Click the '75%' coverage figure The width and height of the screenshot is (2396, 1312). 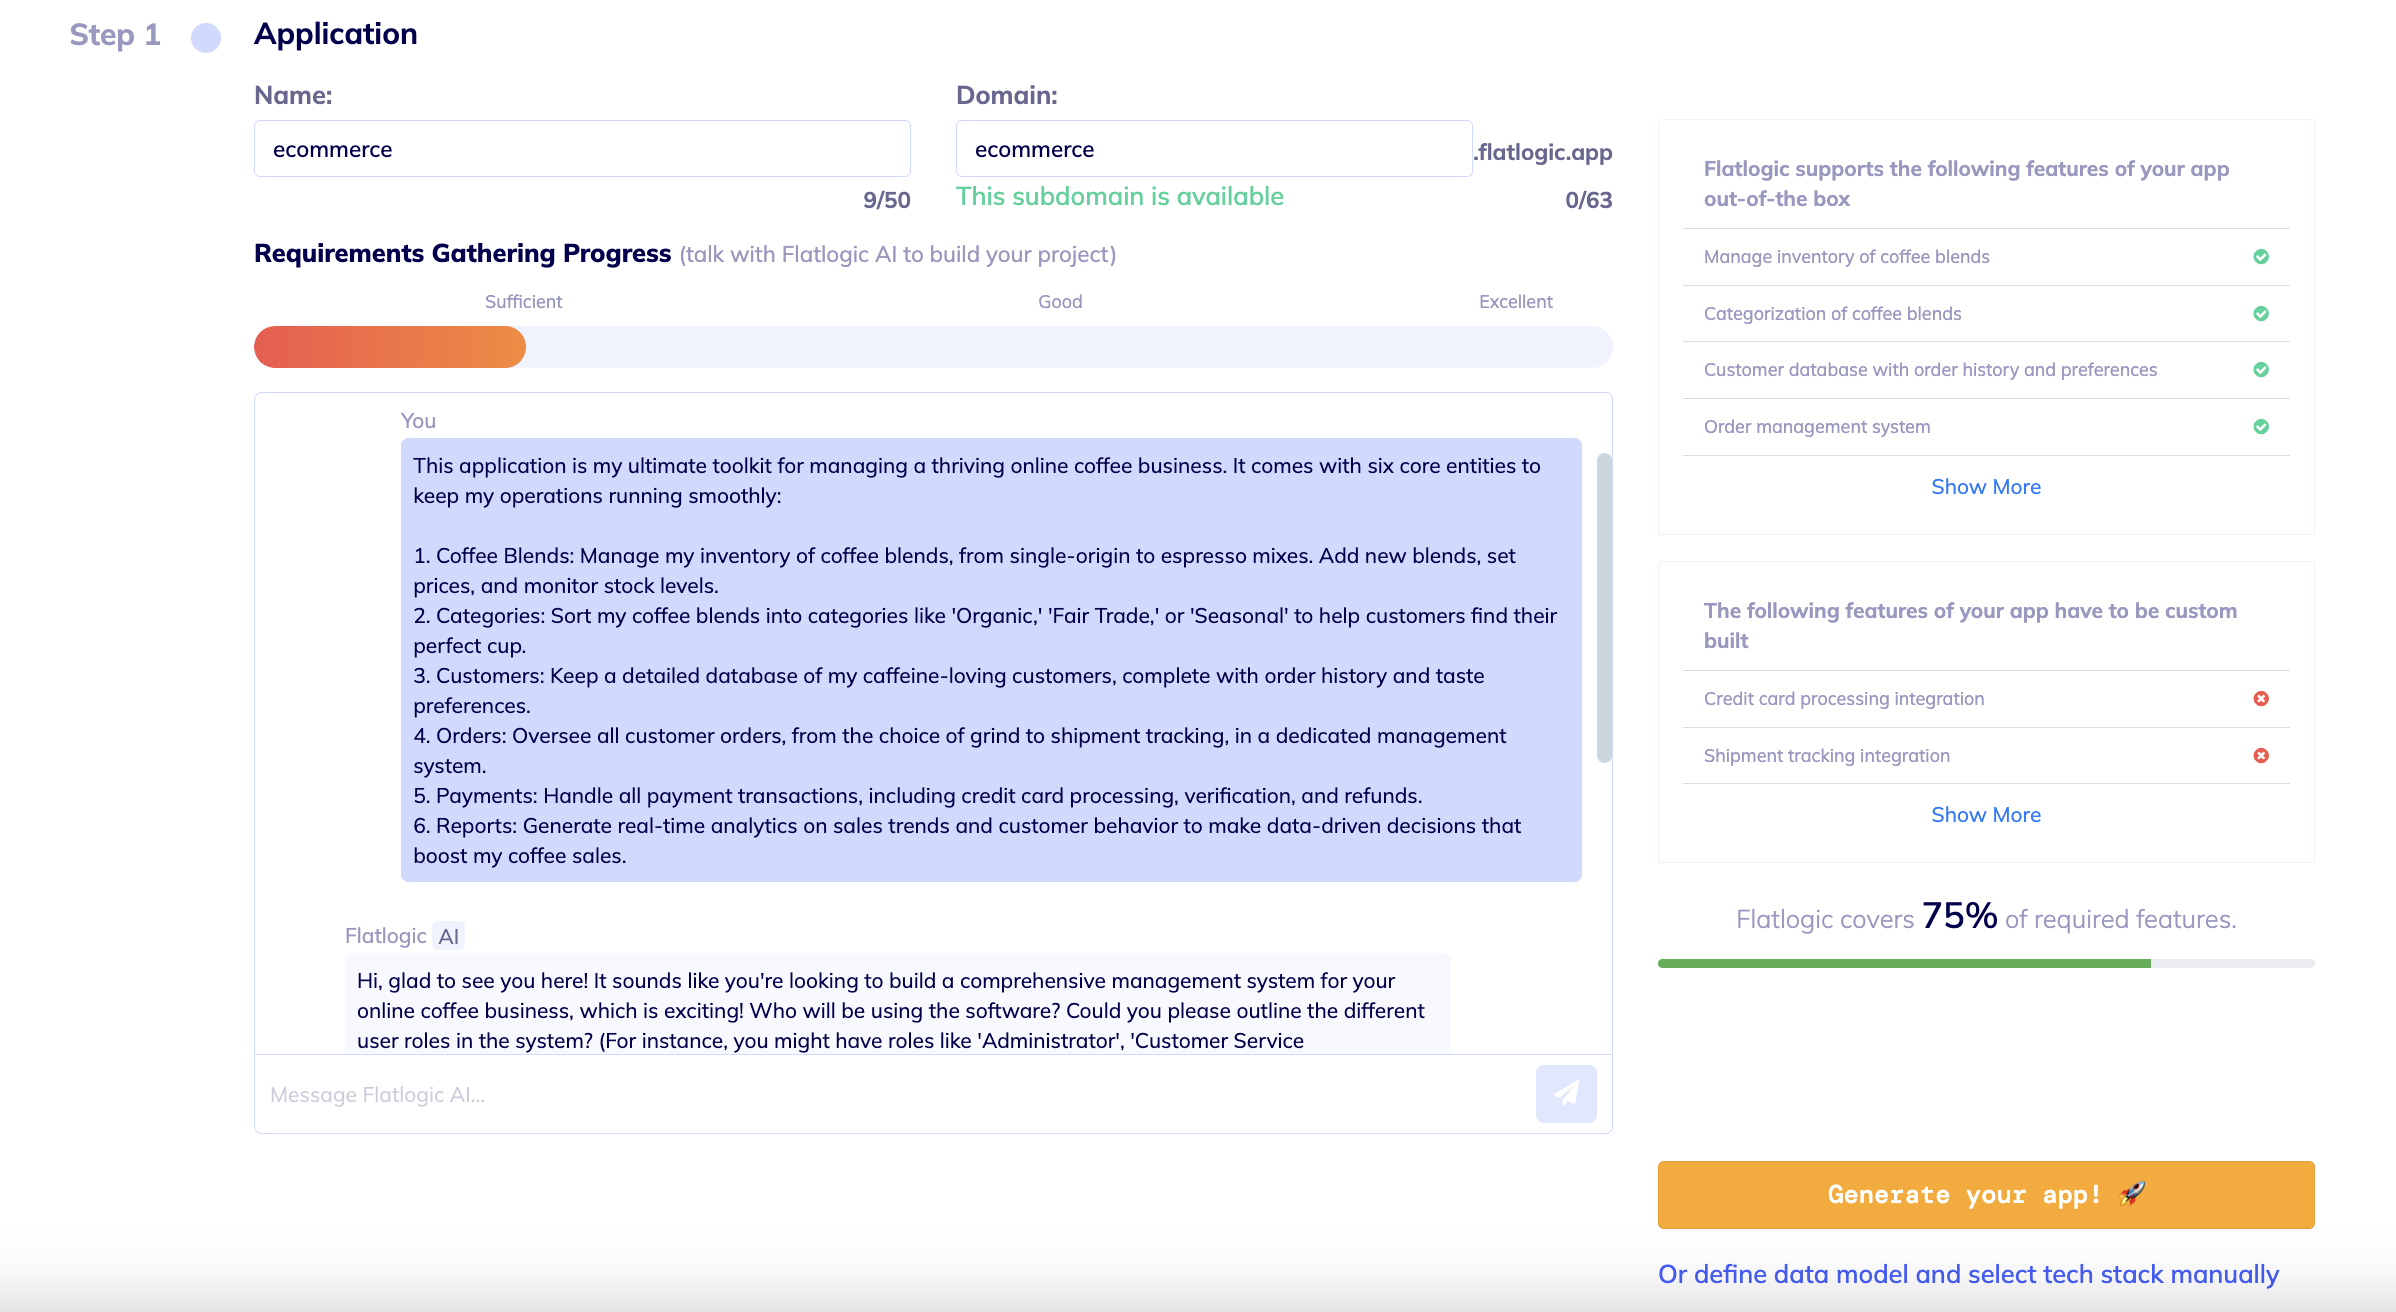tap(1959, 916)
